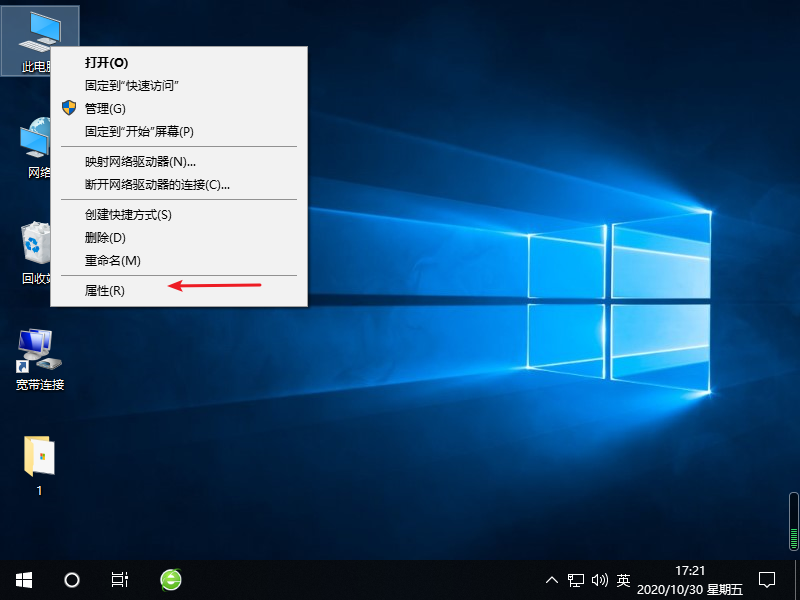Open Cortana search on the taskbar
The image size is (800, 600).
pos(70,580)
